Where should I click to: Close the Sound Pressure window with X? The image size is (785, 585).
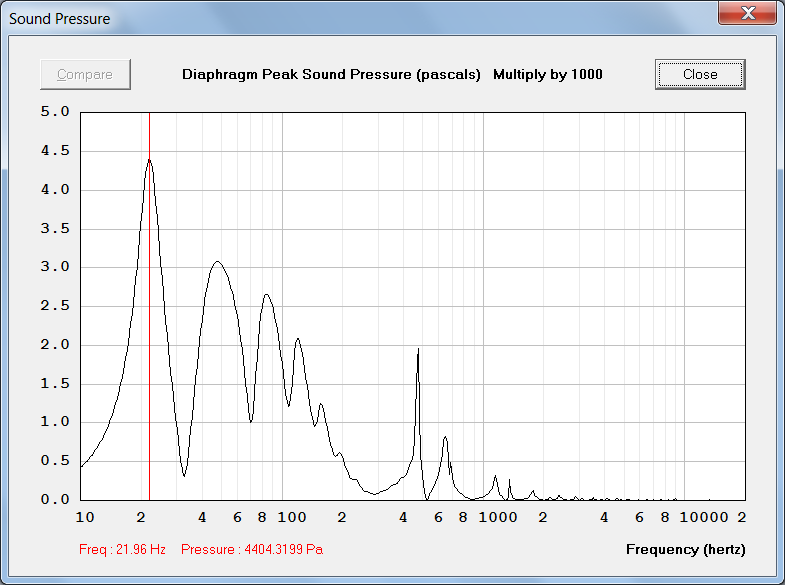(x=747, y=13)
